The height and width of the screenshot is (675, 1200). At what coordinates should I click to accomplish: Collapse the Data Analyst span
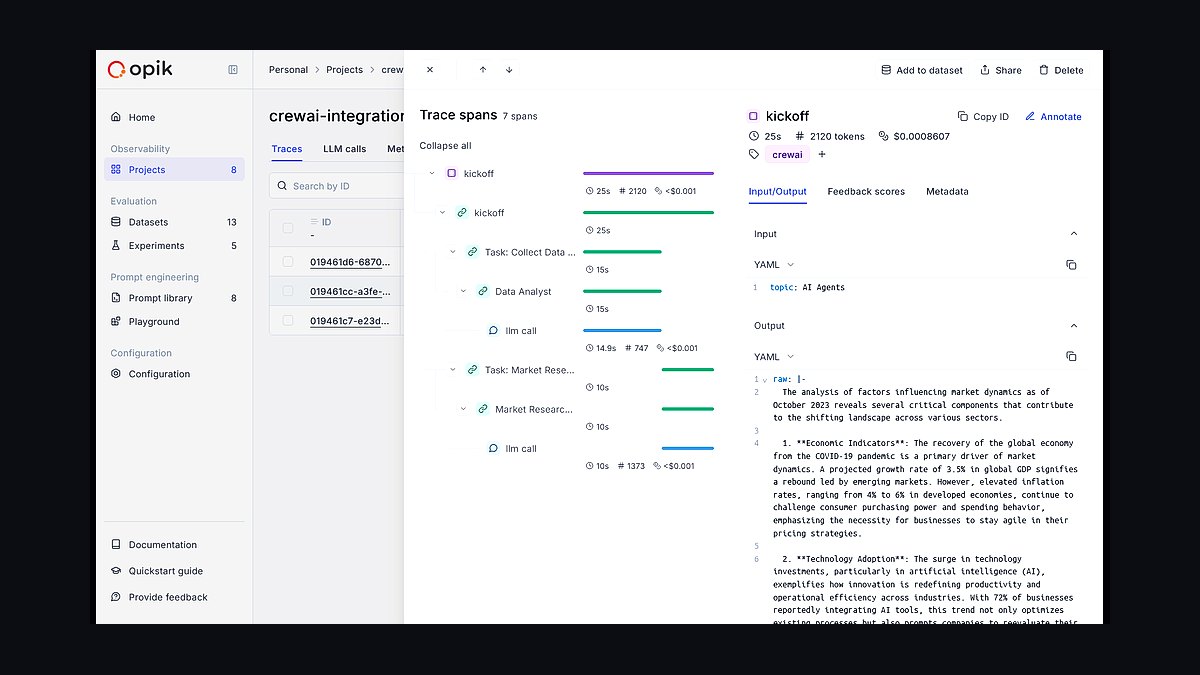tap(463, 291)
